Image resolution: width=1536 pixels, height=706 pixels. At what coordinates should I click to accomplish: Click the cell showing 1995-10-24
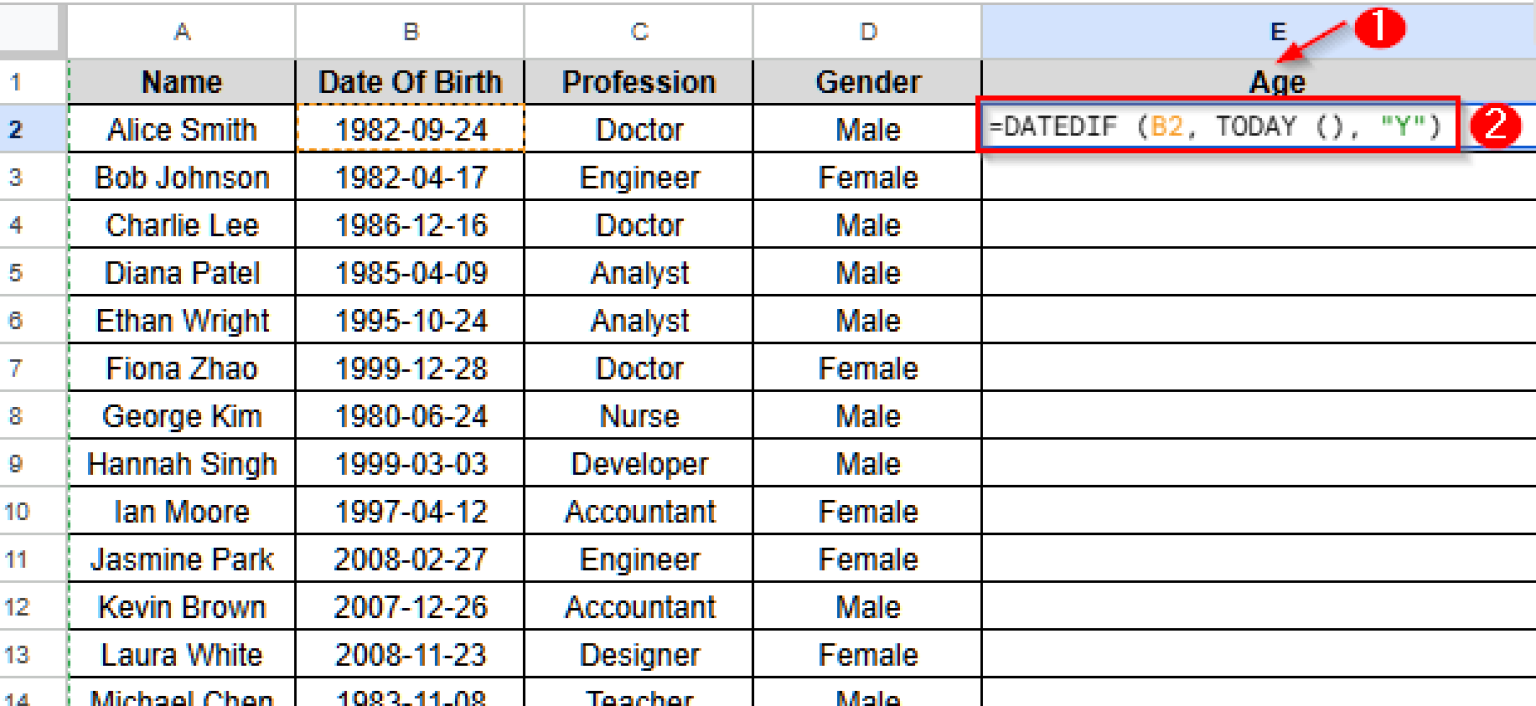tap(410, 320)
